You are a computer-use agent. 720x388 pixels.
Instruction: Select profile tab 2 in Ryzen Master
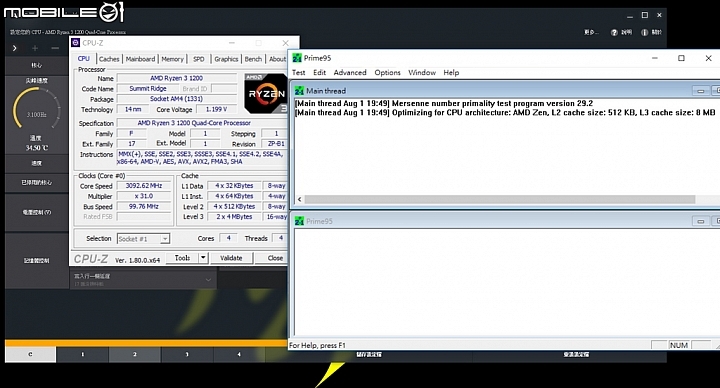point(135,354)
